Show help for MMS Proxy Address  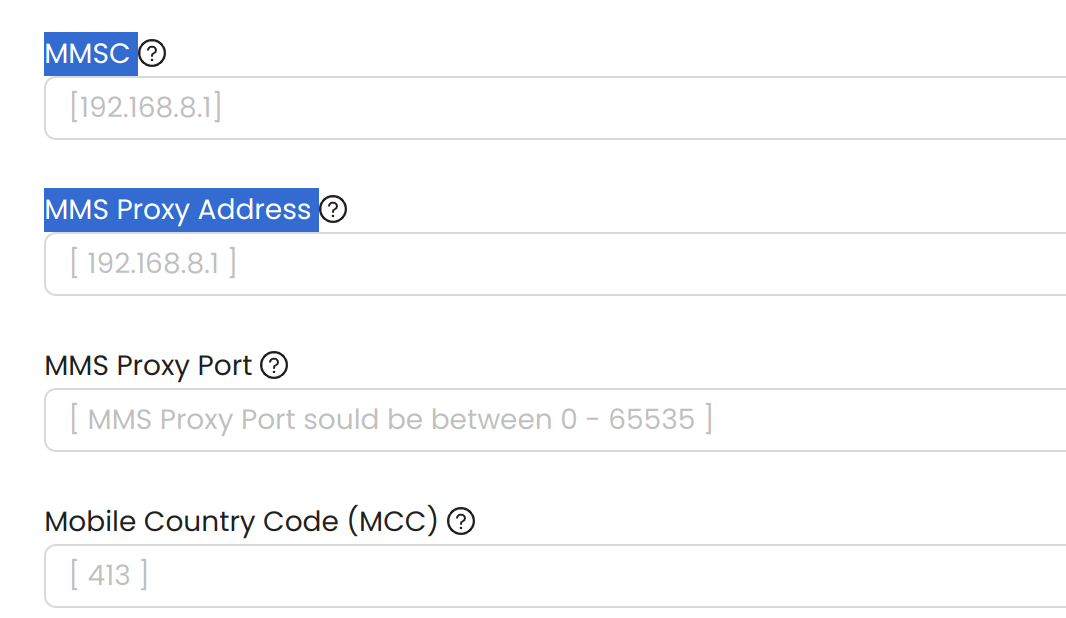[x=333, y=209]
